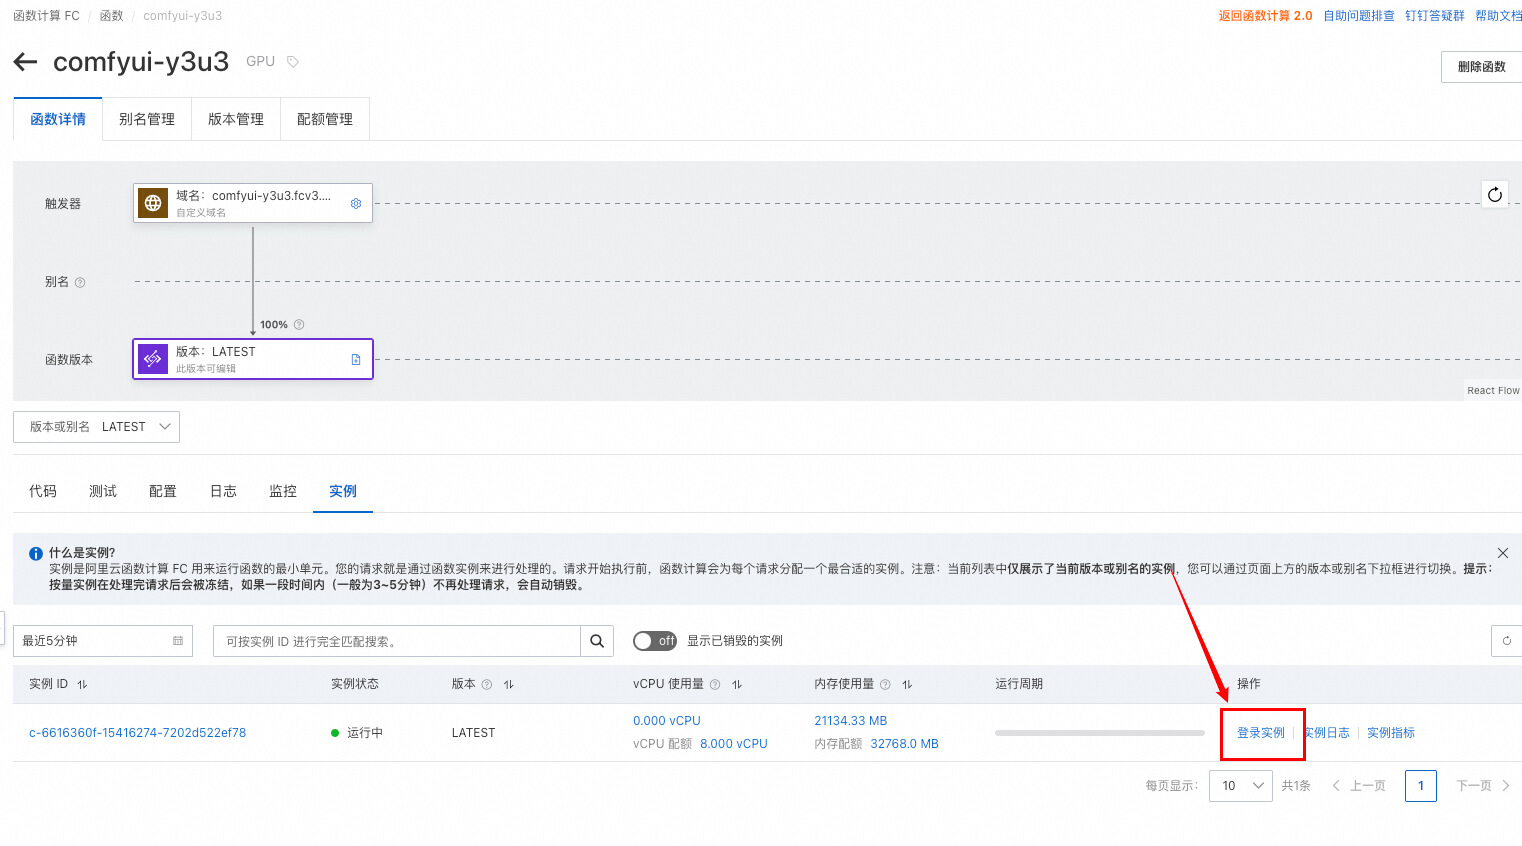Open the 监控 tab

pos(283,491)
